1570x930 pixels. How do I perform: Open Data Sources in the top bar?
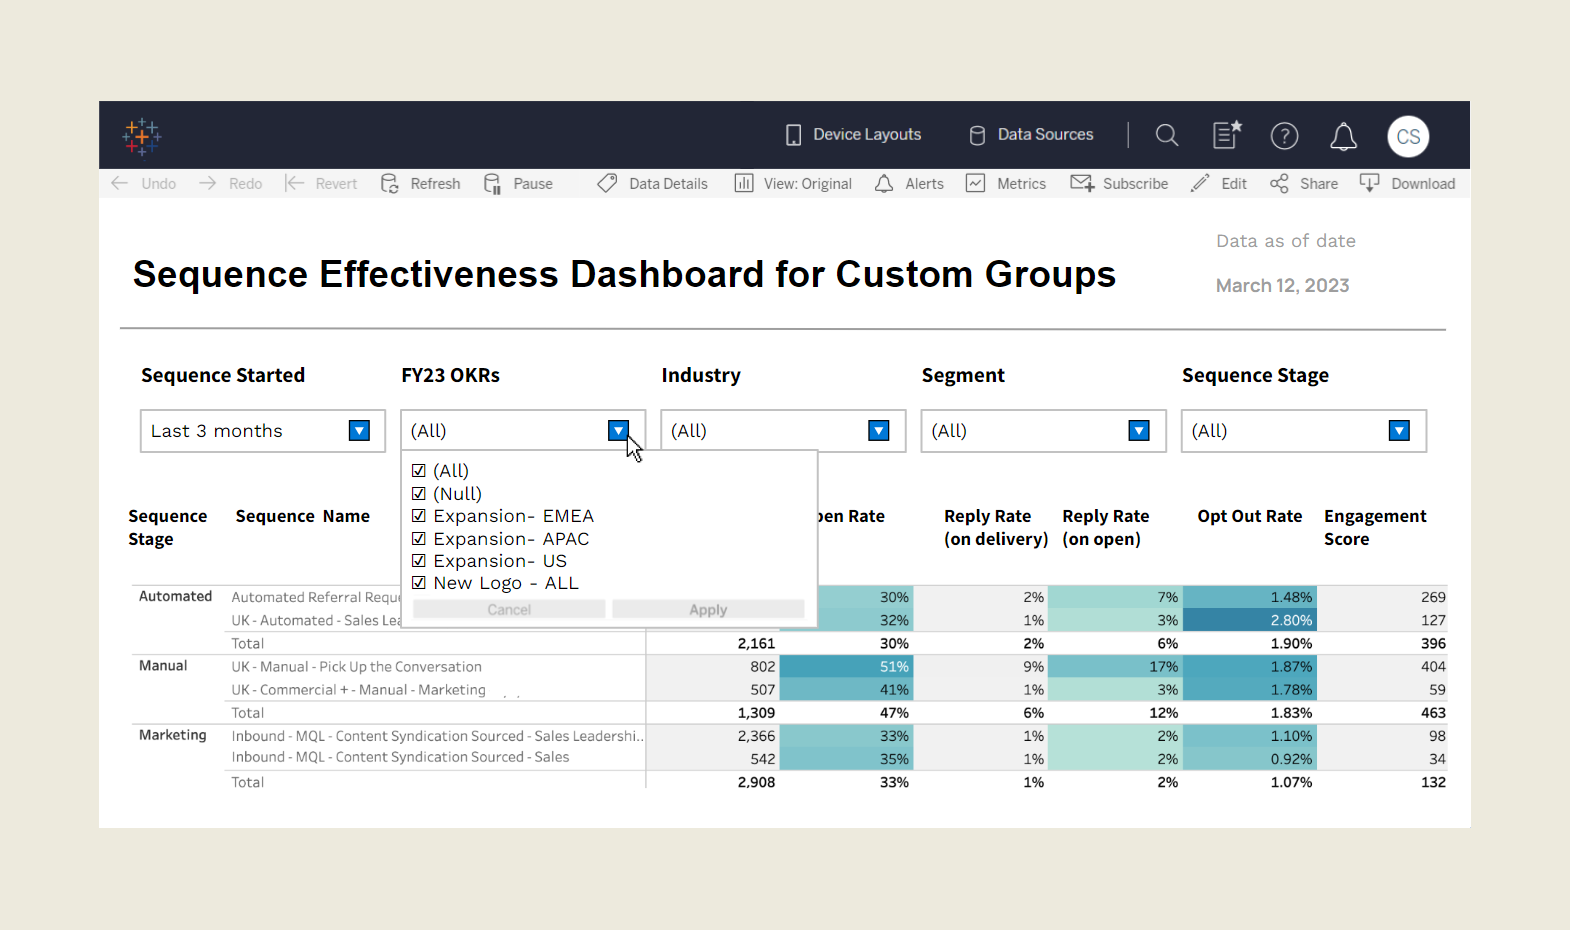pos(1031,135)
